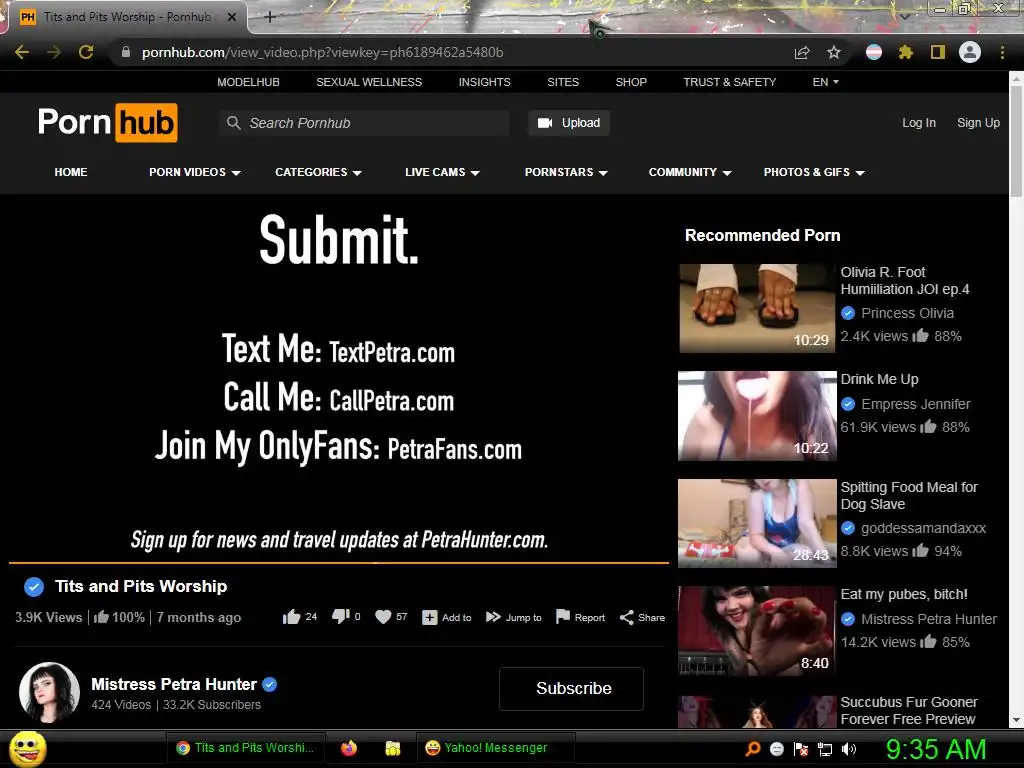1024x768 pixels.
Task: Open SITES in the top bar
Action: [x=563, y=82]
